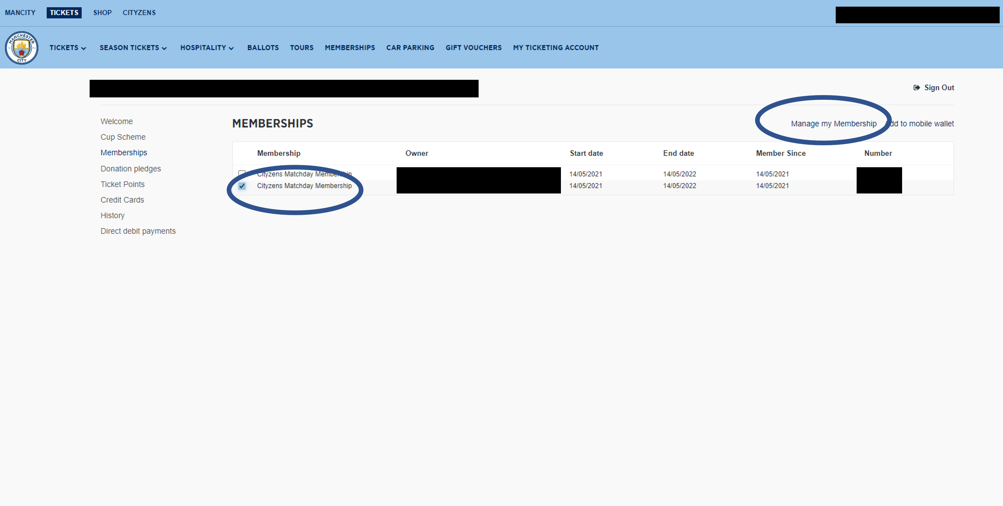Click the Sign Out link

point(939,88)
